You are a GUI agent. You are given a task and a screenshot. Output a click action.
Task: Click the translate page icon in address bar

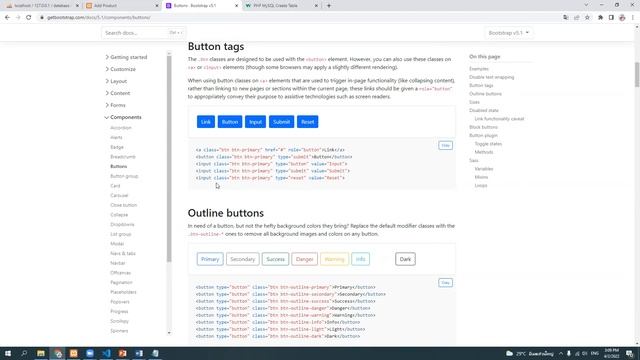click(565, 18)
